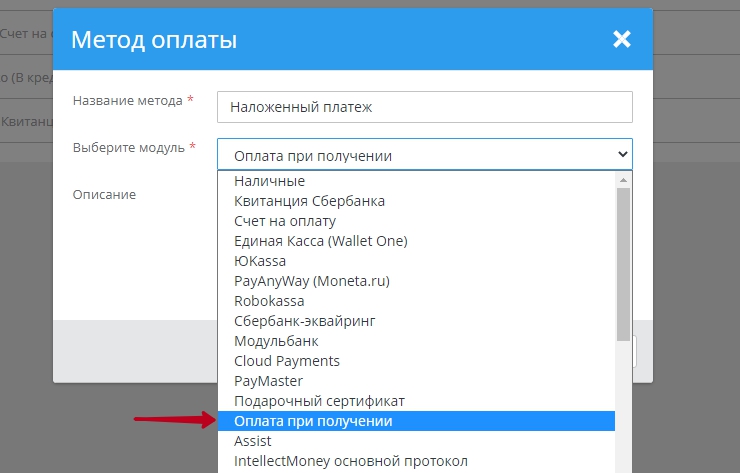Select Robokassa from the list

coord(269,301)
